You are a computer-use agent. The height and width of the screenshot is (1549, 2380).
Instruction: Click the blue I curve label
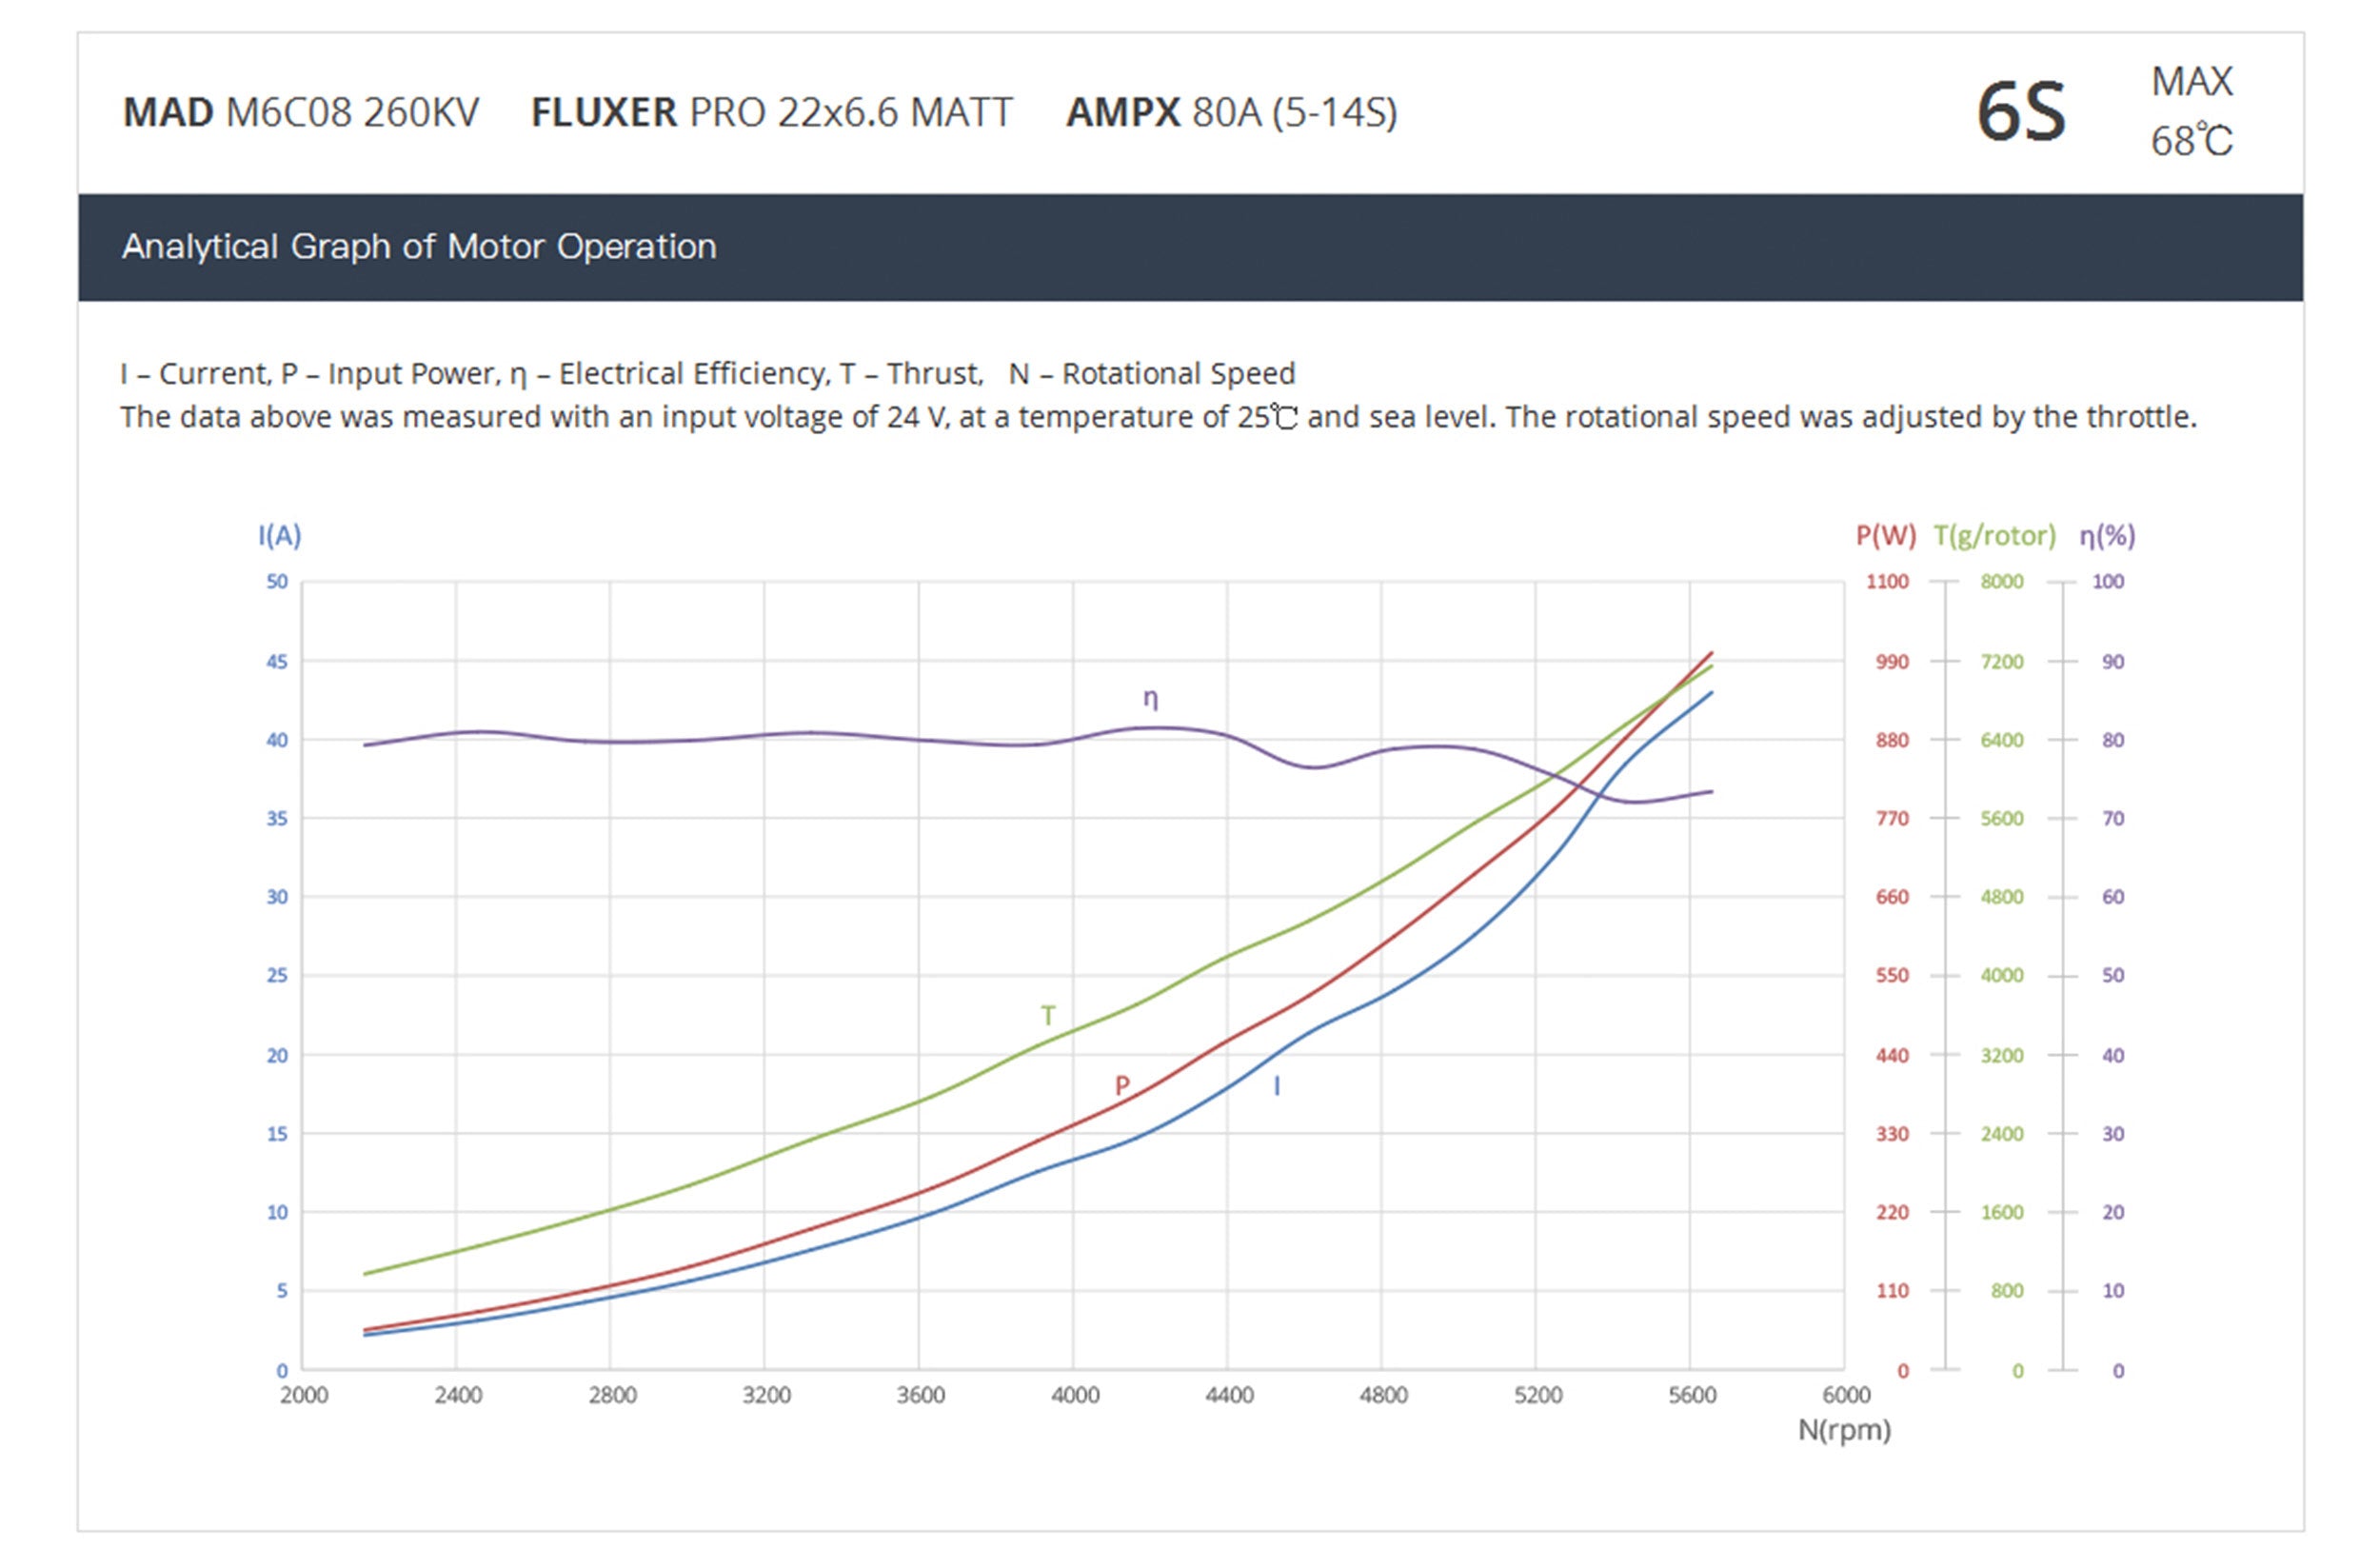point(1276,1086)
